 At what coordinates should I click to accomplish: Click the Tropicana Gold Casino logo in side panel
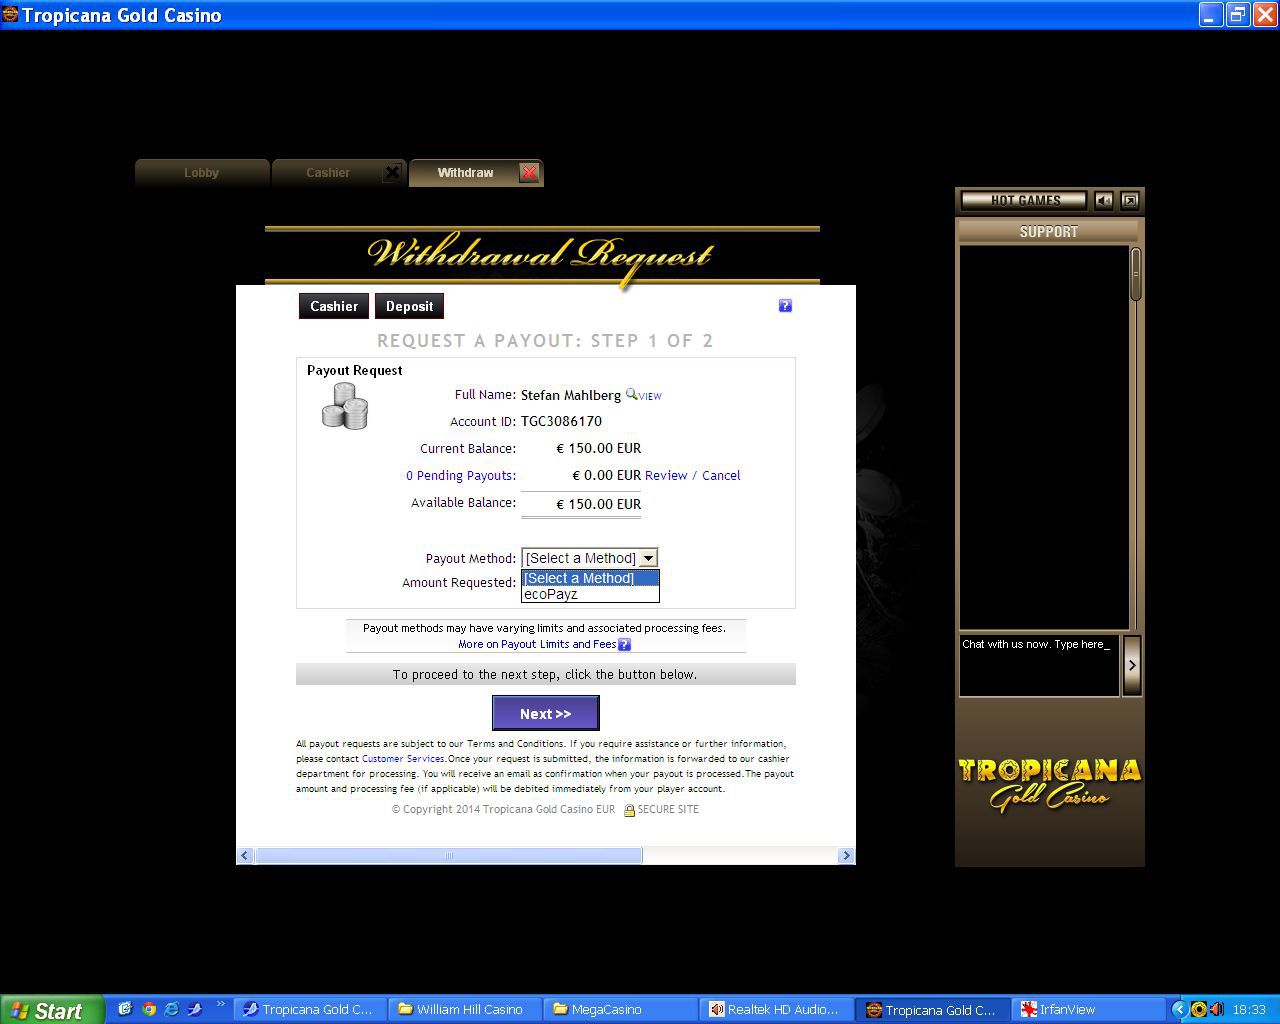(1049, 783)
